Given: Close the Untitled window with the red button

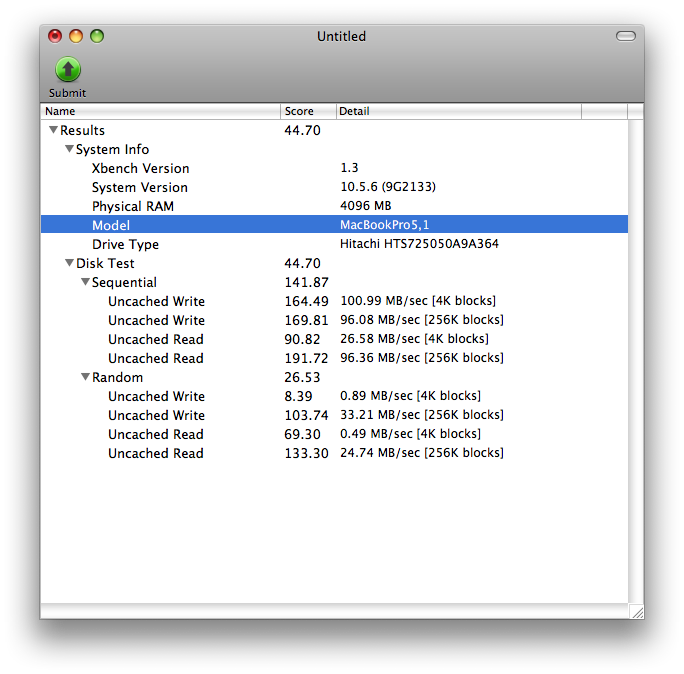Looking at the screenshot, I should [x=55, y=36].
